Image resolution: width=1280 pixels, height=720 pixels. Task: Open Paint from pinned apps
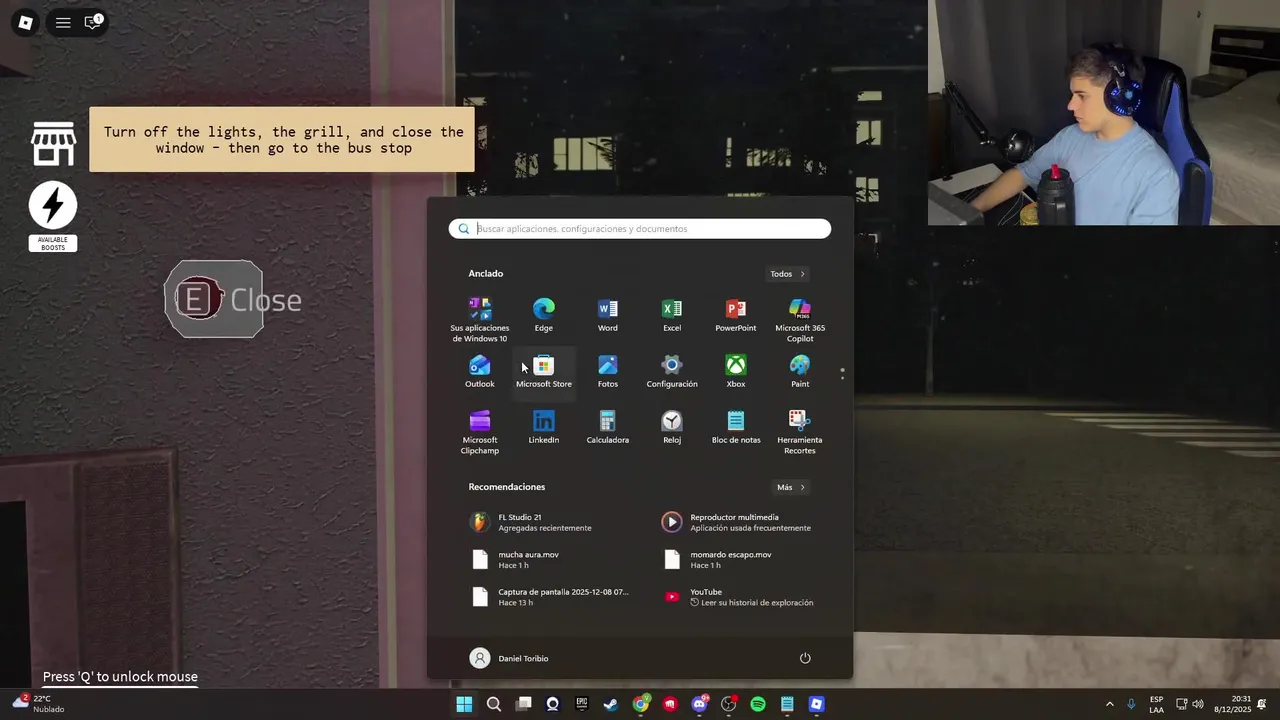point(800,372)
